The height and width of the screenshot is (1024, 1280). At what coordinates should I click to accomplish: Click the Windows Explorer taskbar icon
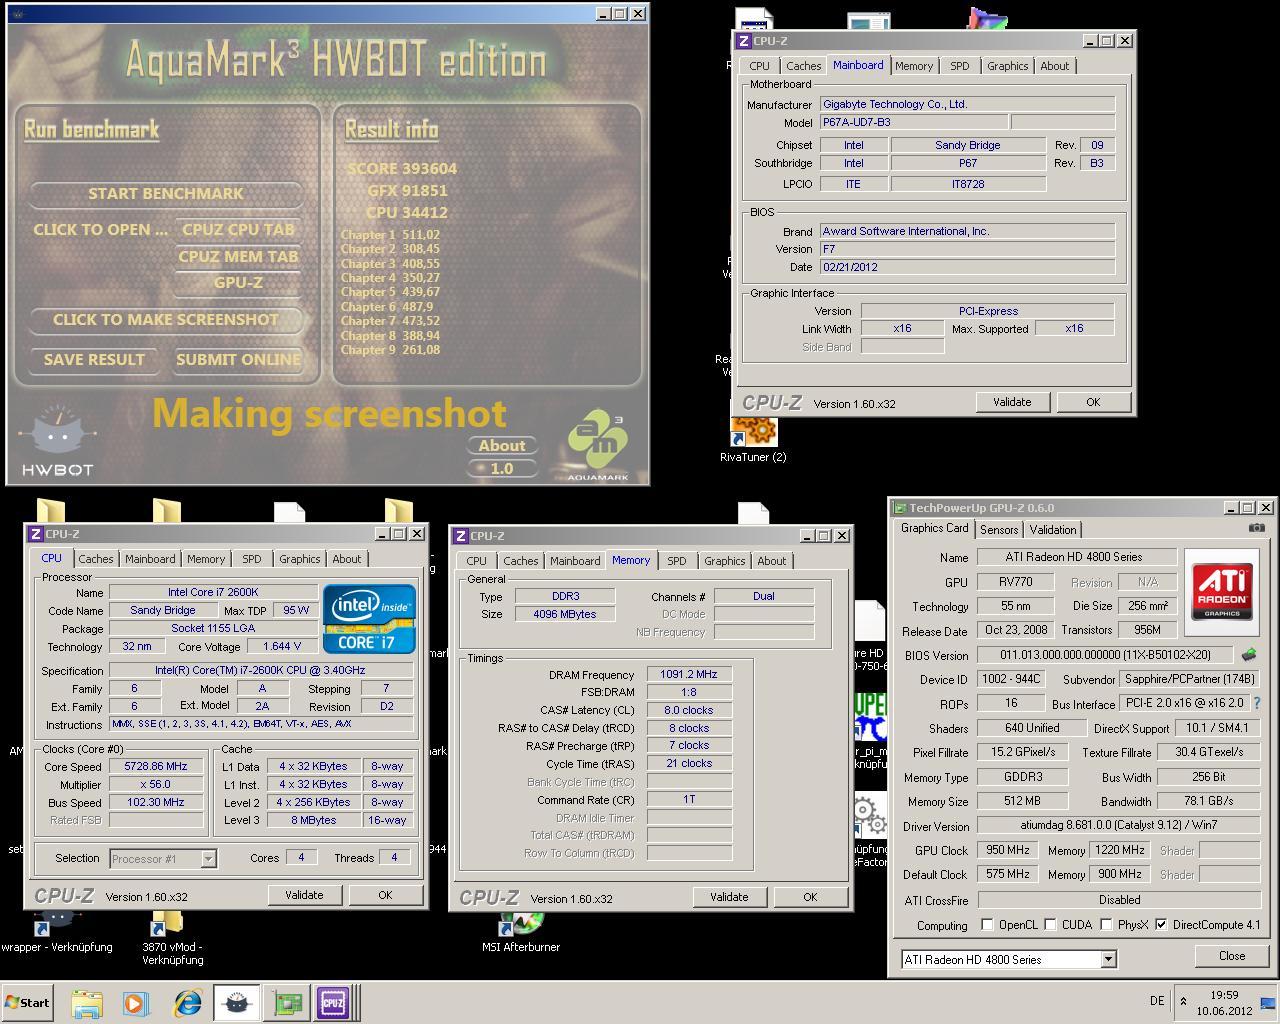click(x=87, y=1003)
